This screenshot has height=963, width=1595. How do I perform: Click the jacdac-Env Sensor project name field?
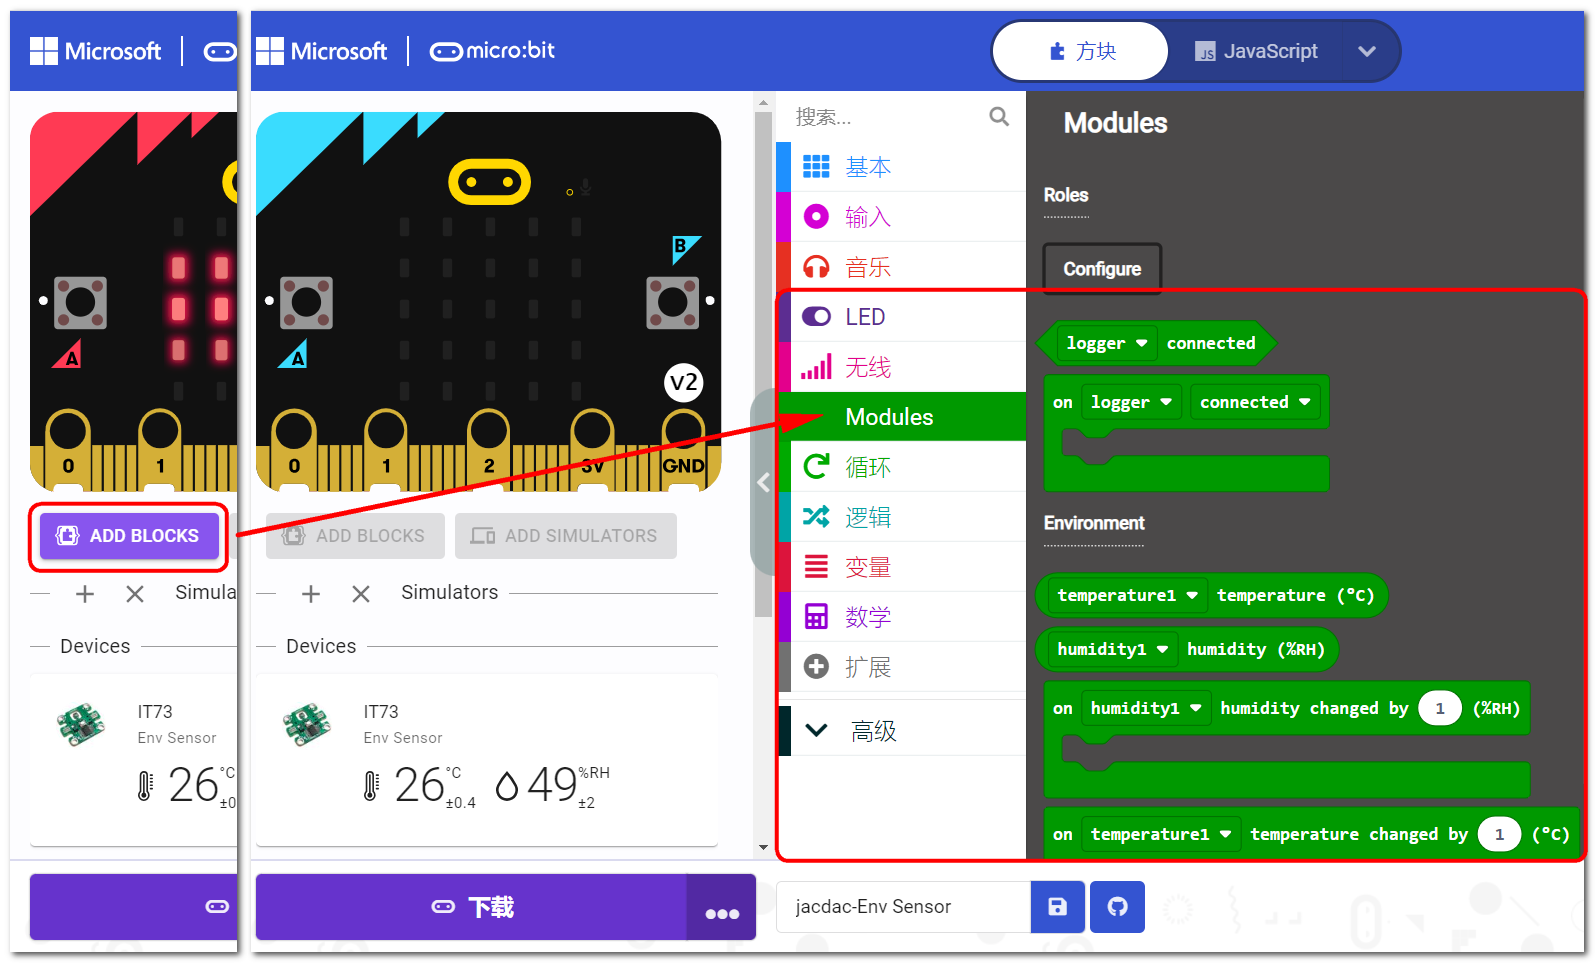pyautogui.click(x=902, y=907)
